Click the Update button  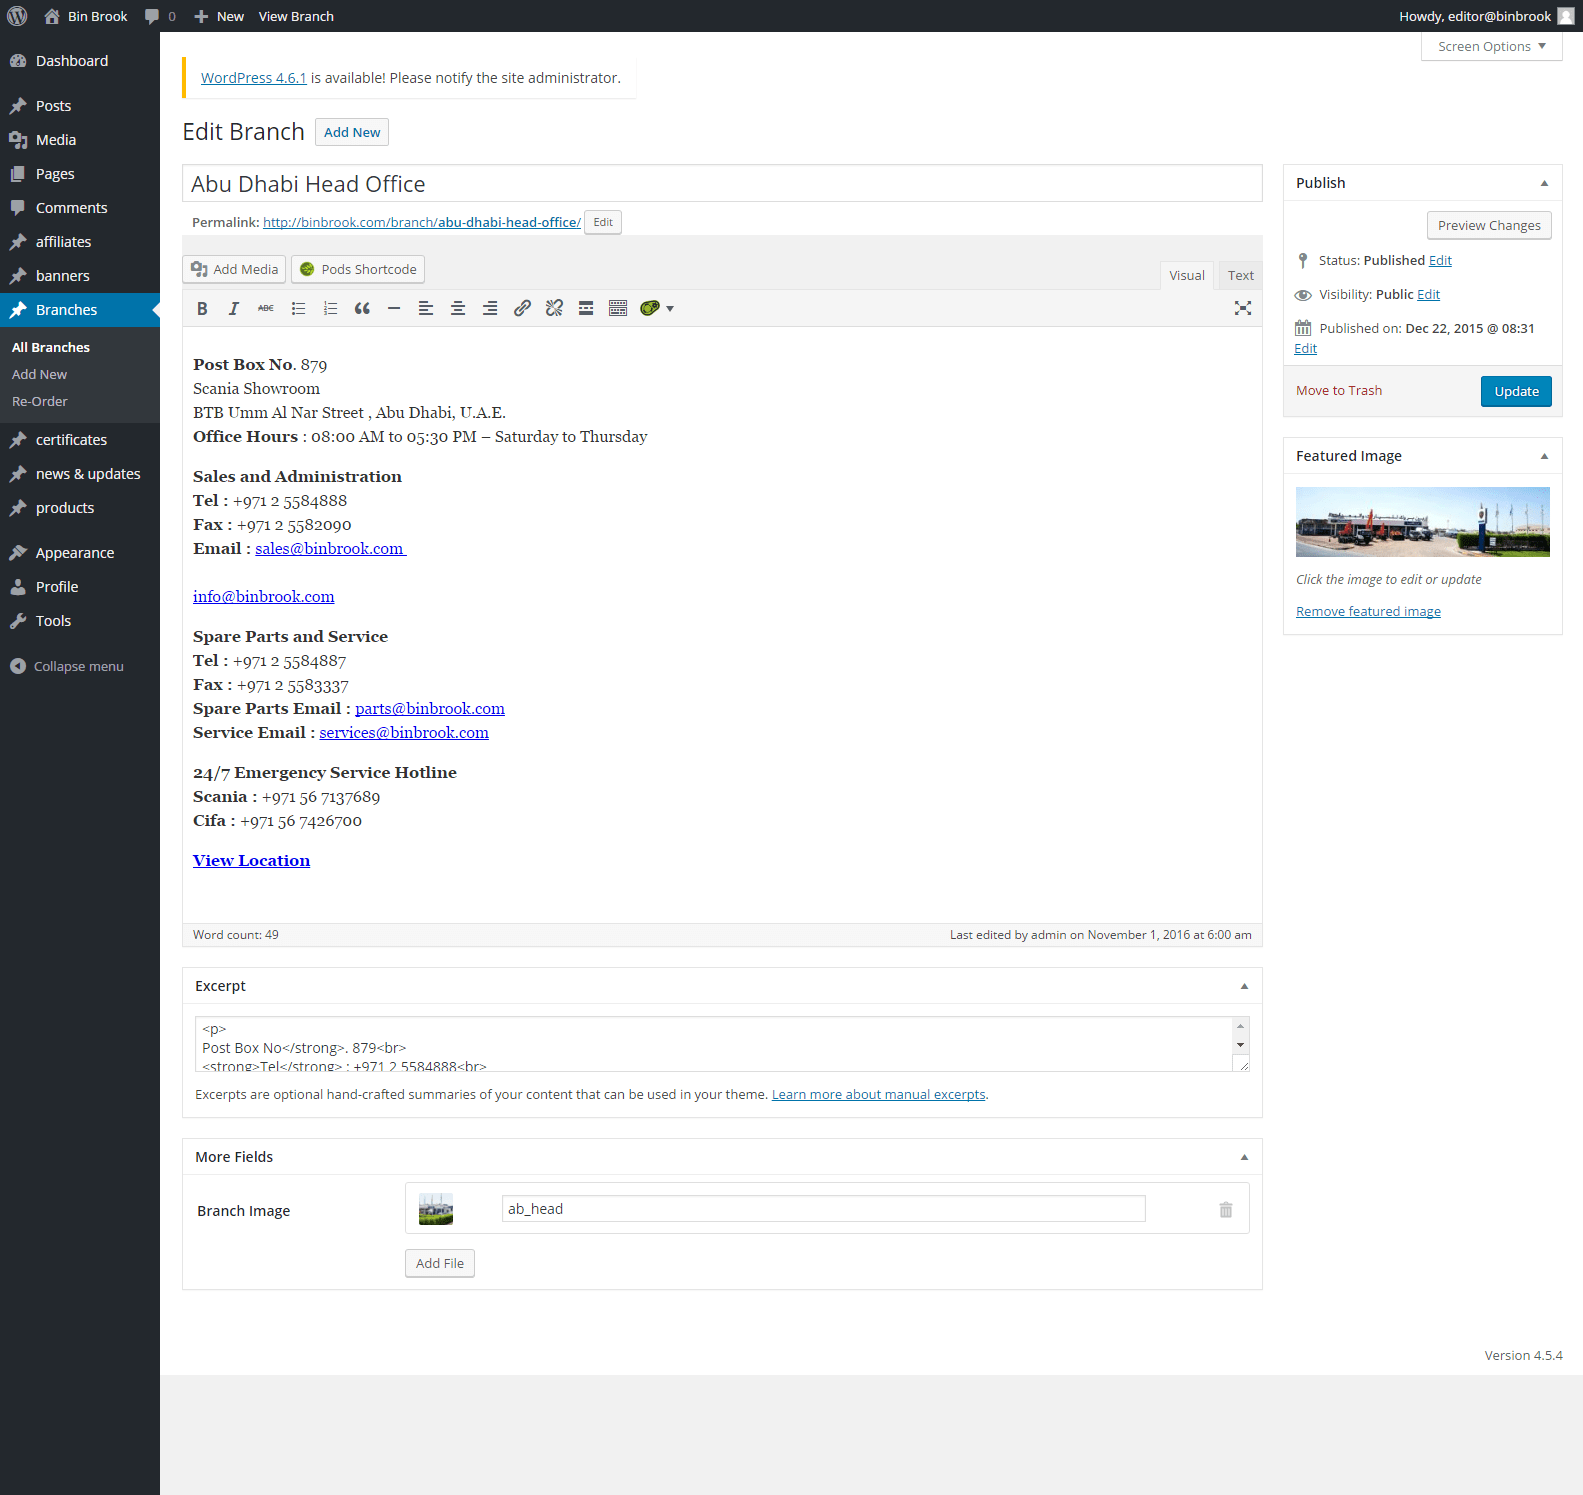pyautogui.click(x=1515, y=392)
